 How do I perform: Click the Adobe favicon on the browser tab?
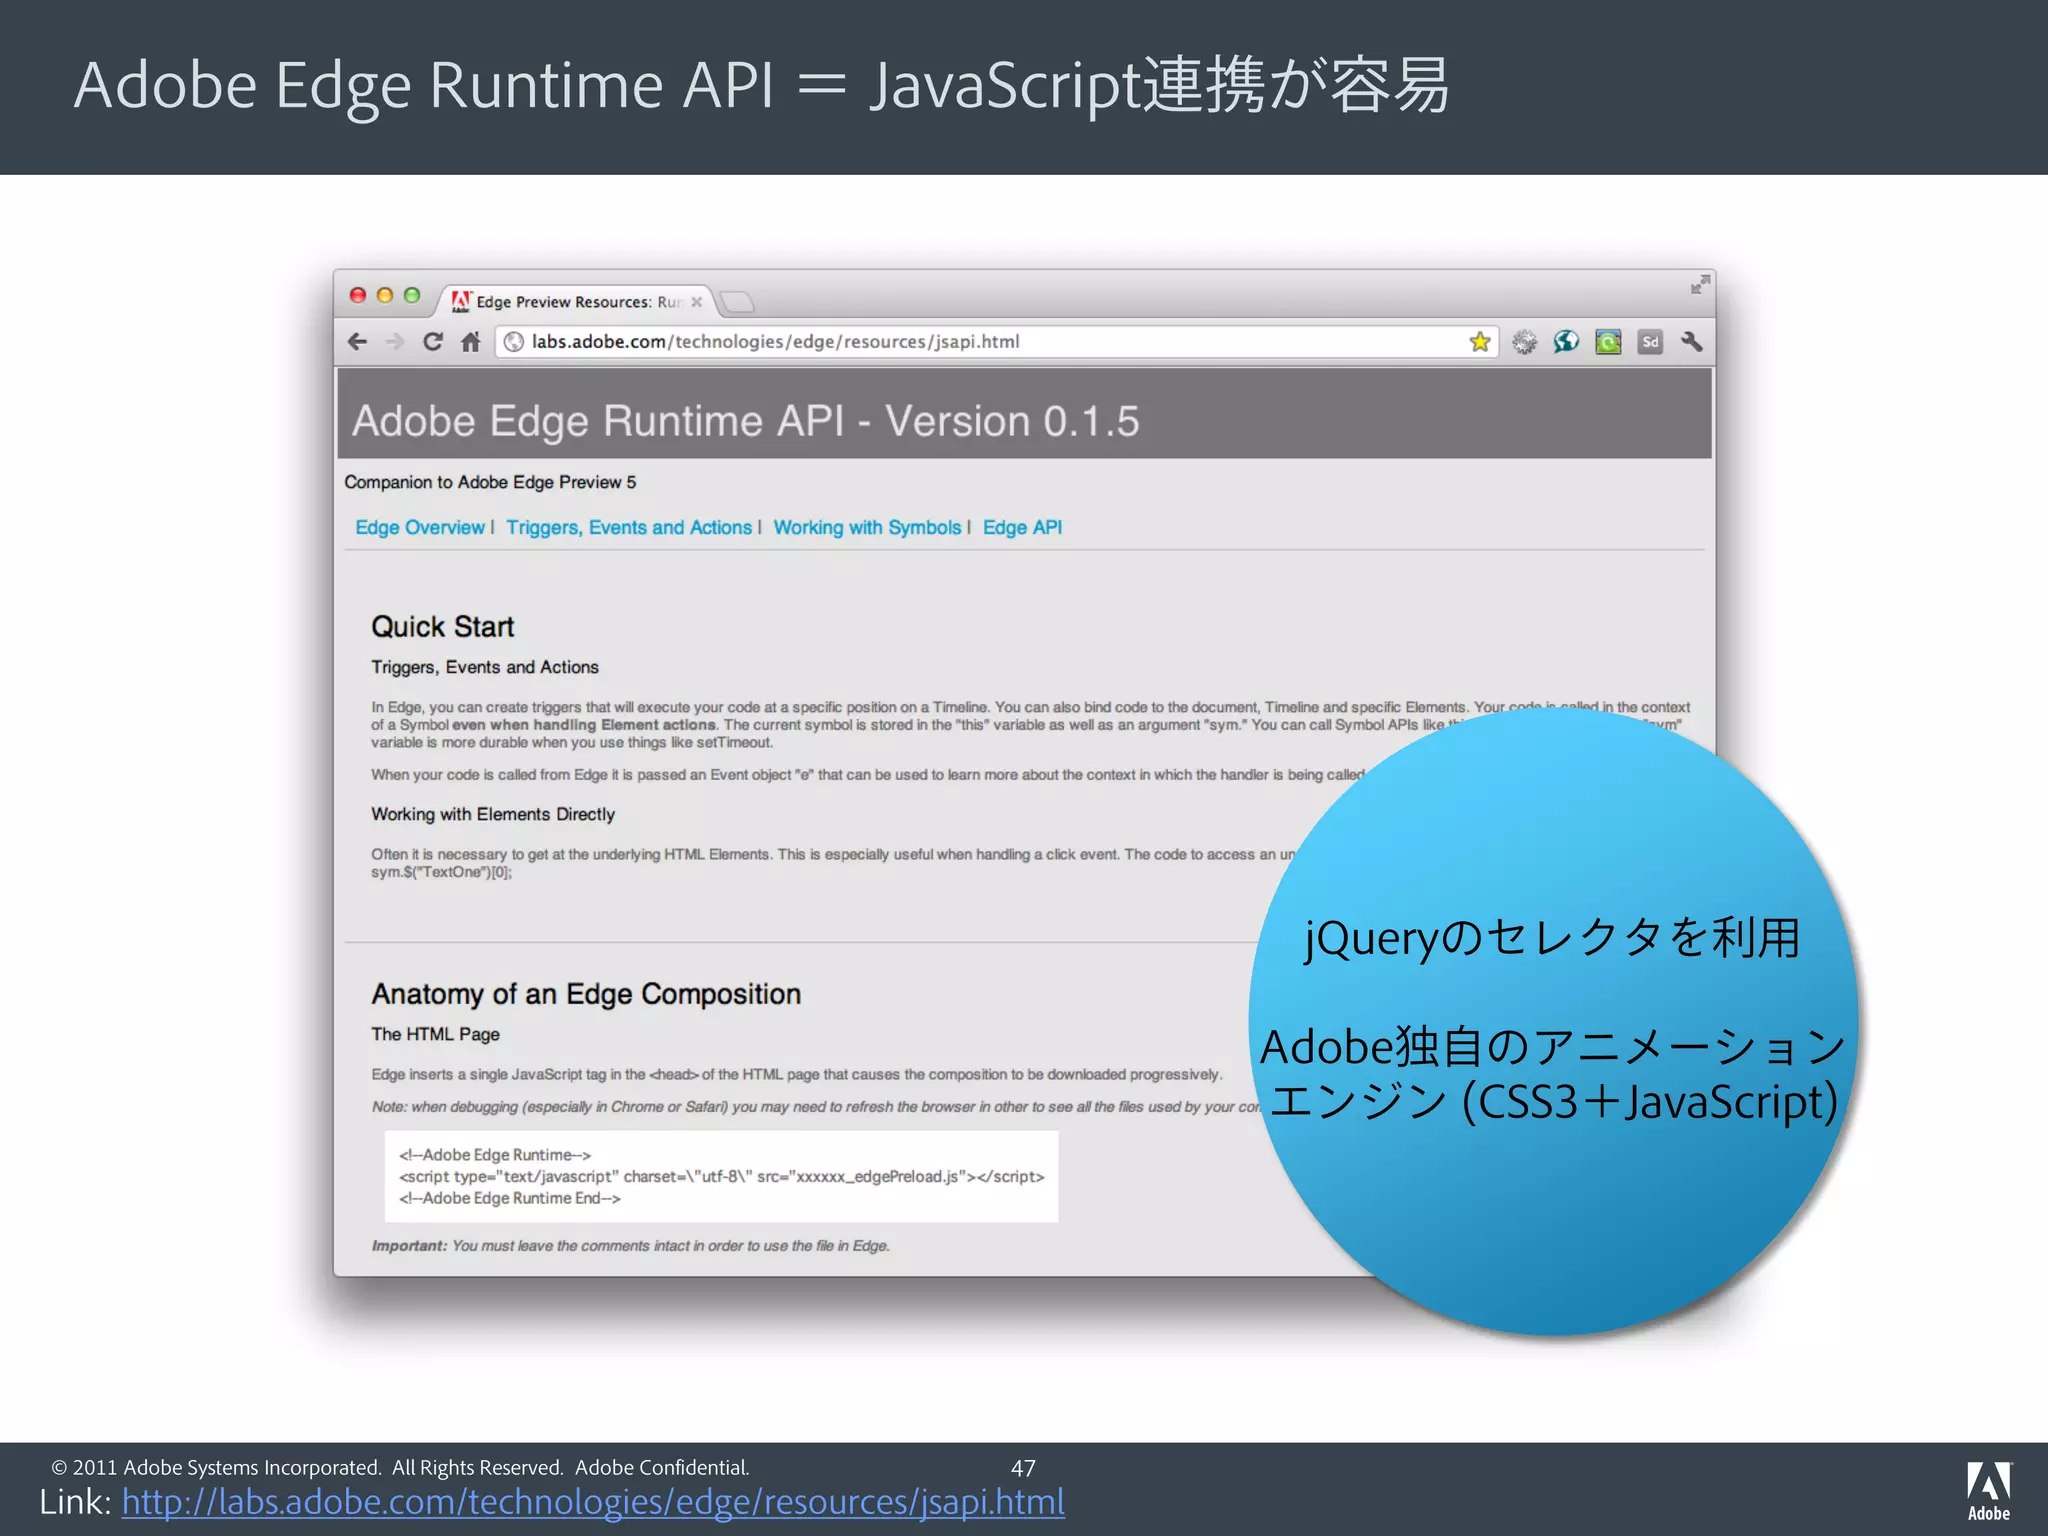pos(461,301)
